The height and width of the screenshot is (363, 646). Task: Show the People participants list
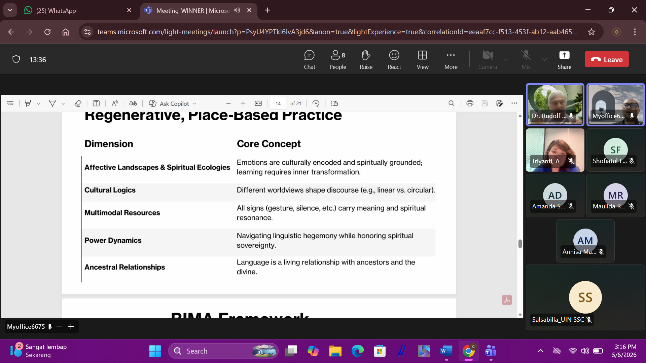(x=337, y=59)
